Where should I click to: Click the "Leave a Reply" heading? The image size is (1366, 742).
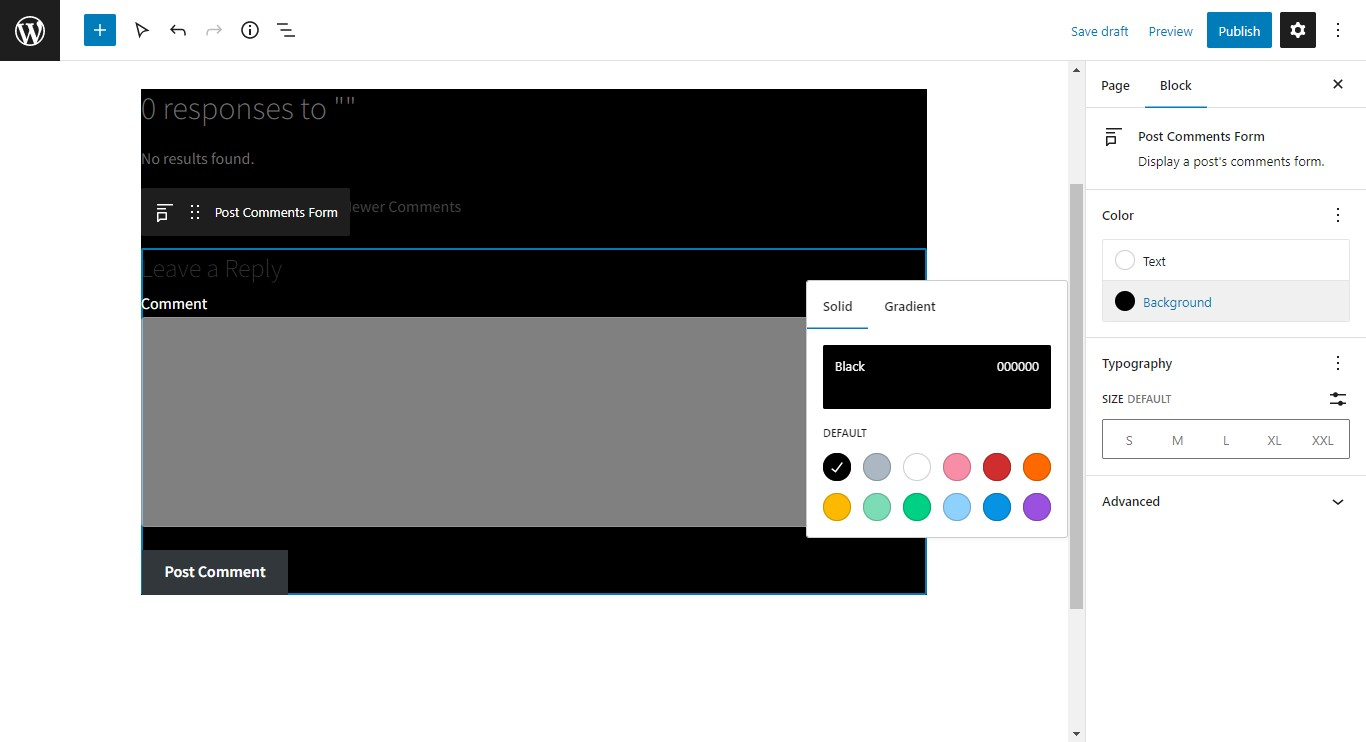[212, 269]
